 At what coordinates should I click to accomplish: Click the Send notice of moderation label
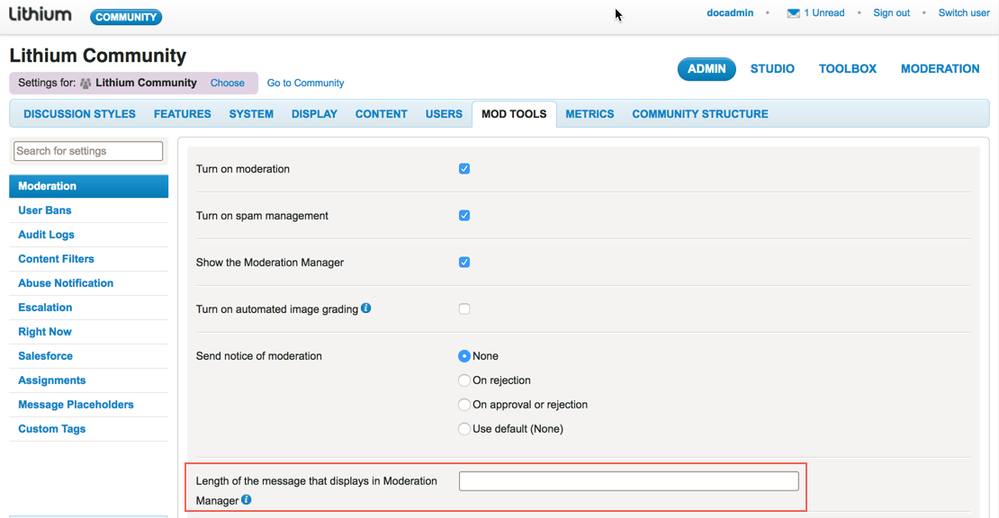[x=259, y=356]
